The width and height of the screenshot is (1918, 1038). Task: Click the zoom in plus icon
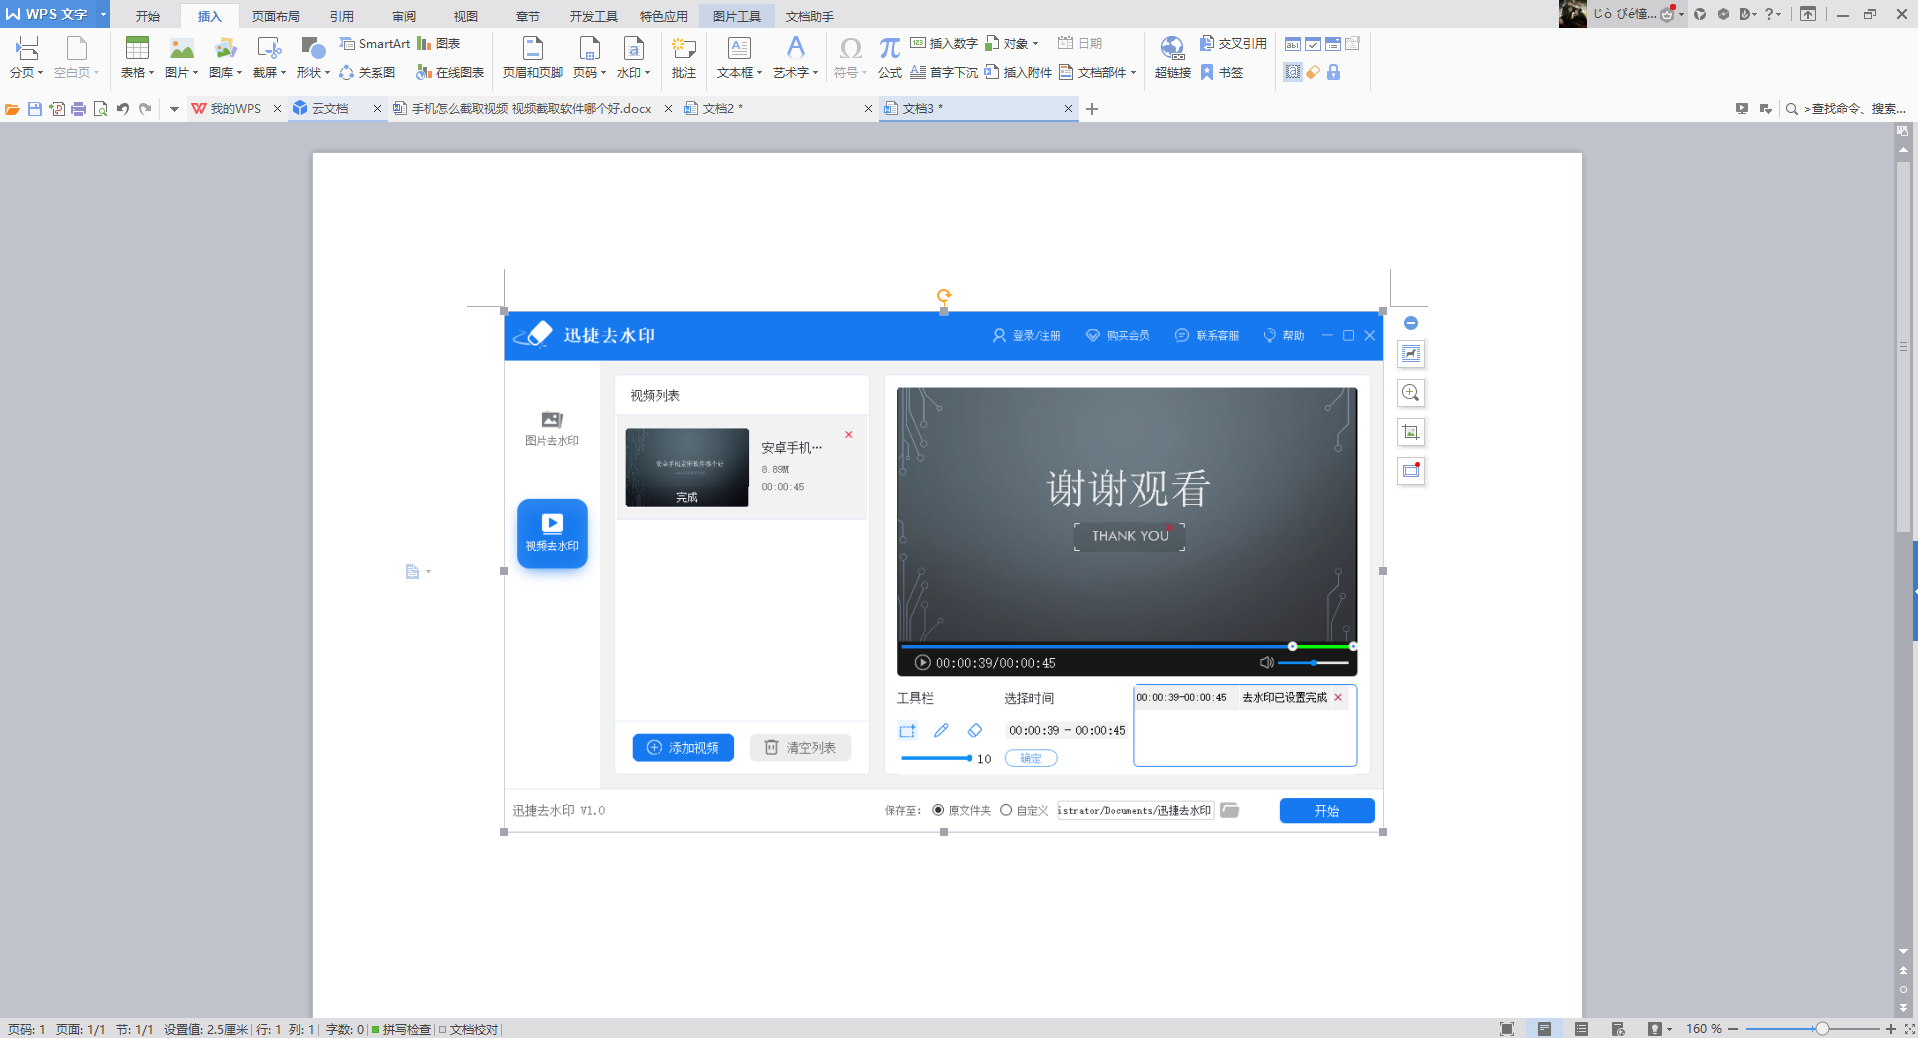1890,1029
